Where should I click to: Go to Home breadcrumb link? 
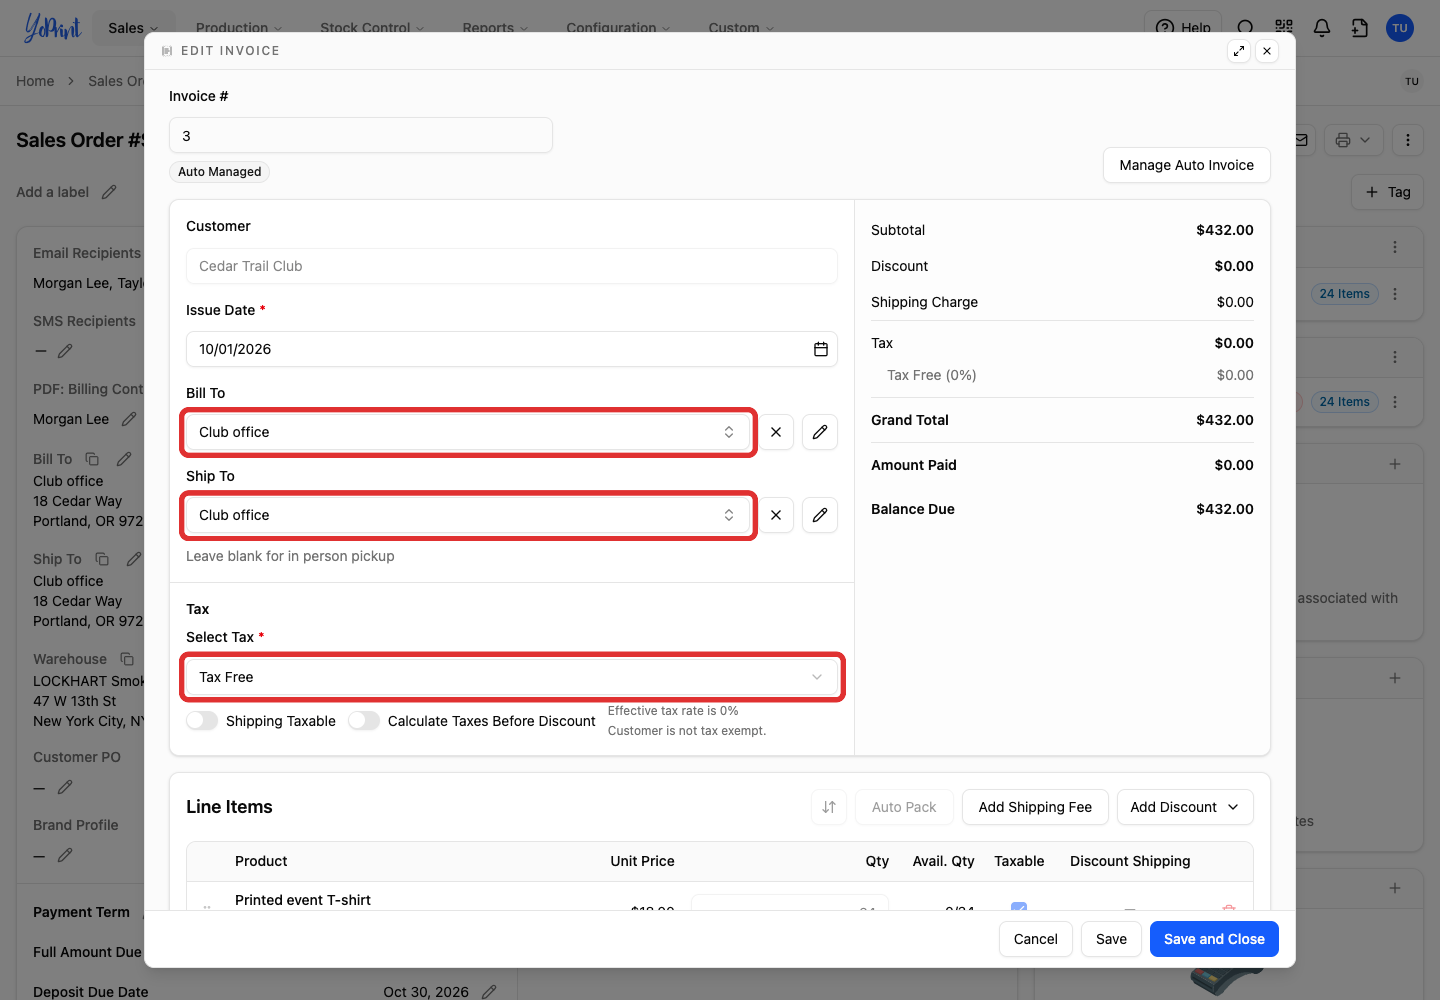tap(35, 81)
